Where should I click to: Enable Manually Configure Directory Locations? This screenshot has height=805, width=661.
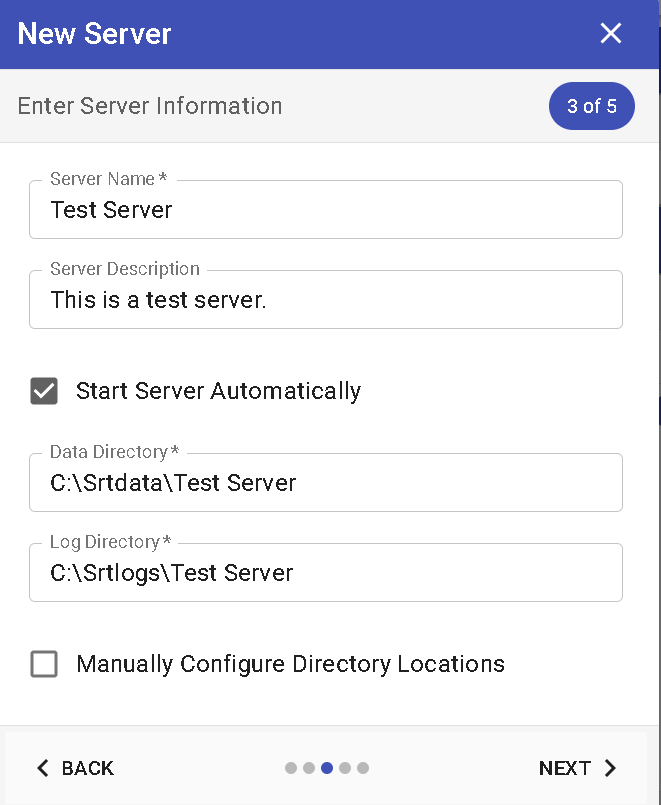coord(44,664)
